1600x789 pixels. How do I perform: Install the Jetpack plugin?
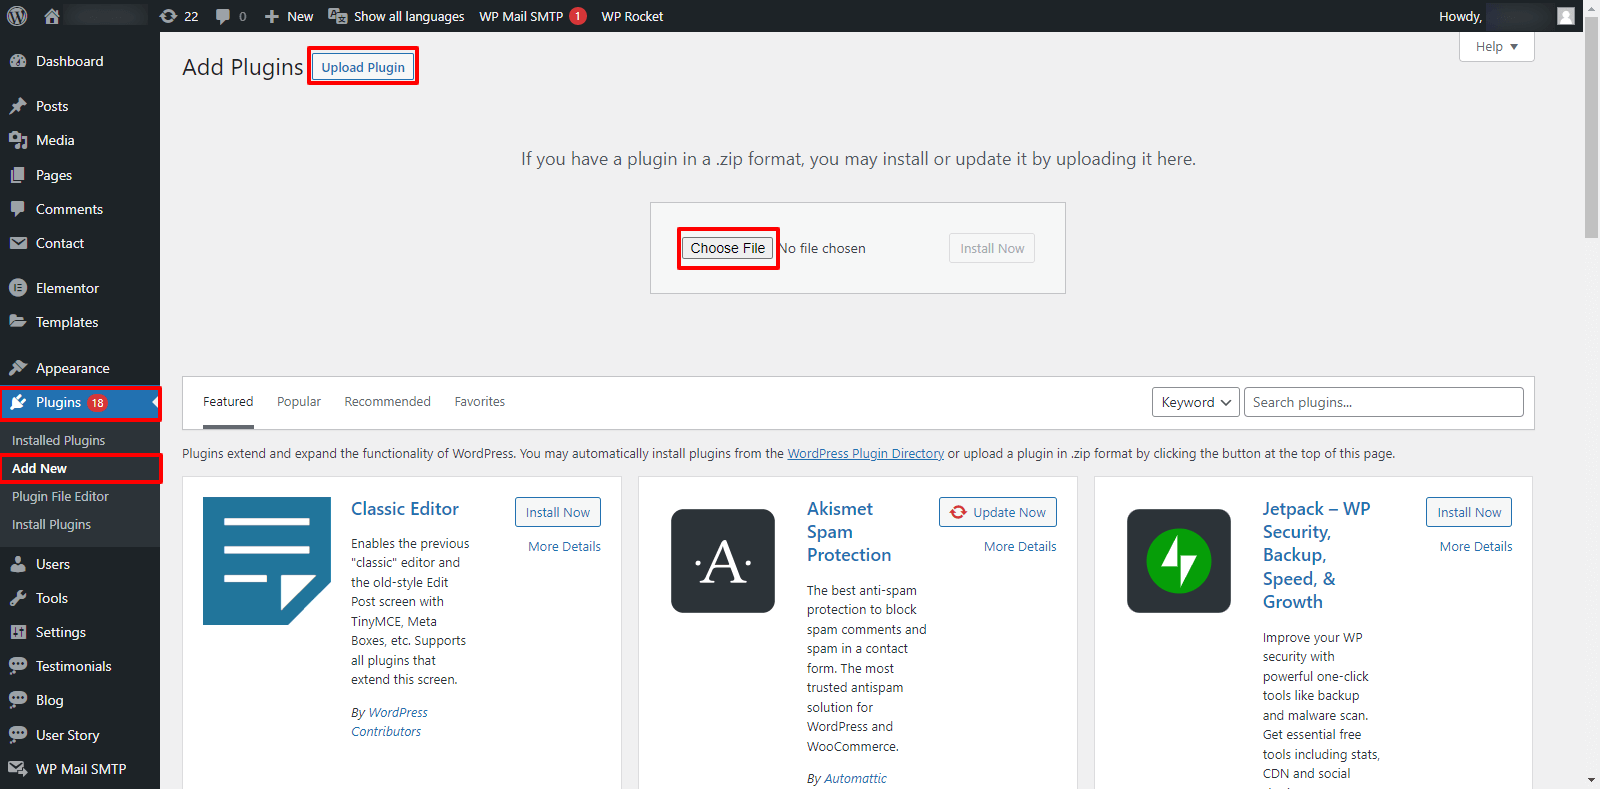(x=1469, y=512)
